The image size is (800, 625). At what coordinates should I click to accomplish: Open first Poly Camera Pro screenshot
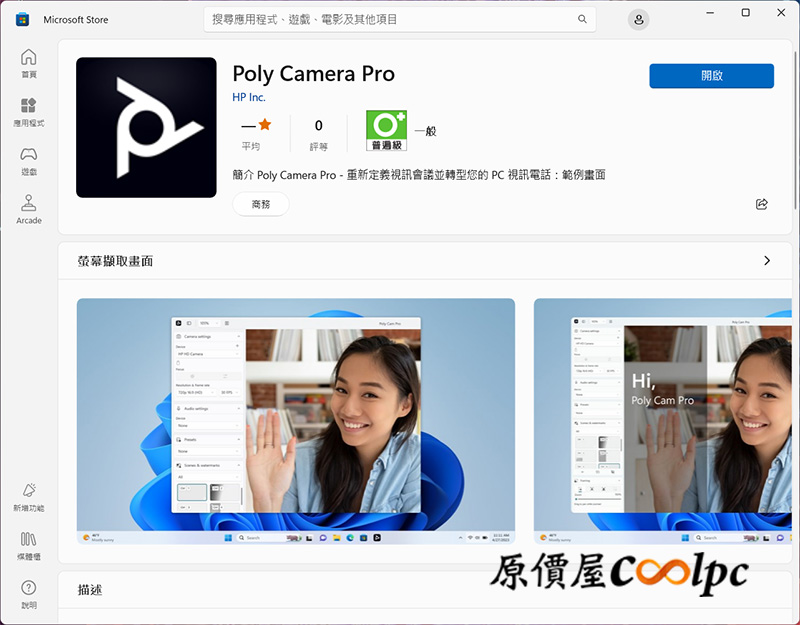pos(295,421)
